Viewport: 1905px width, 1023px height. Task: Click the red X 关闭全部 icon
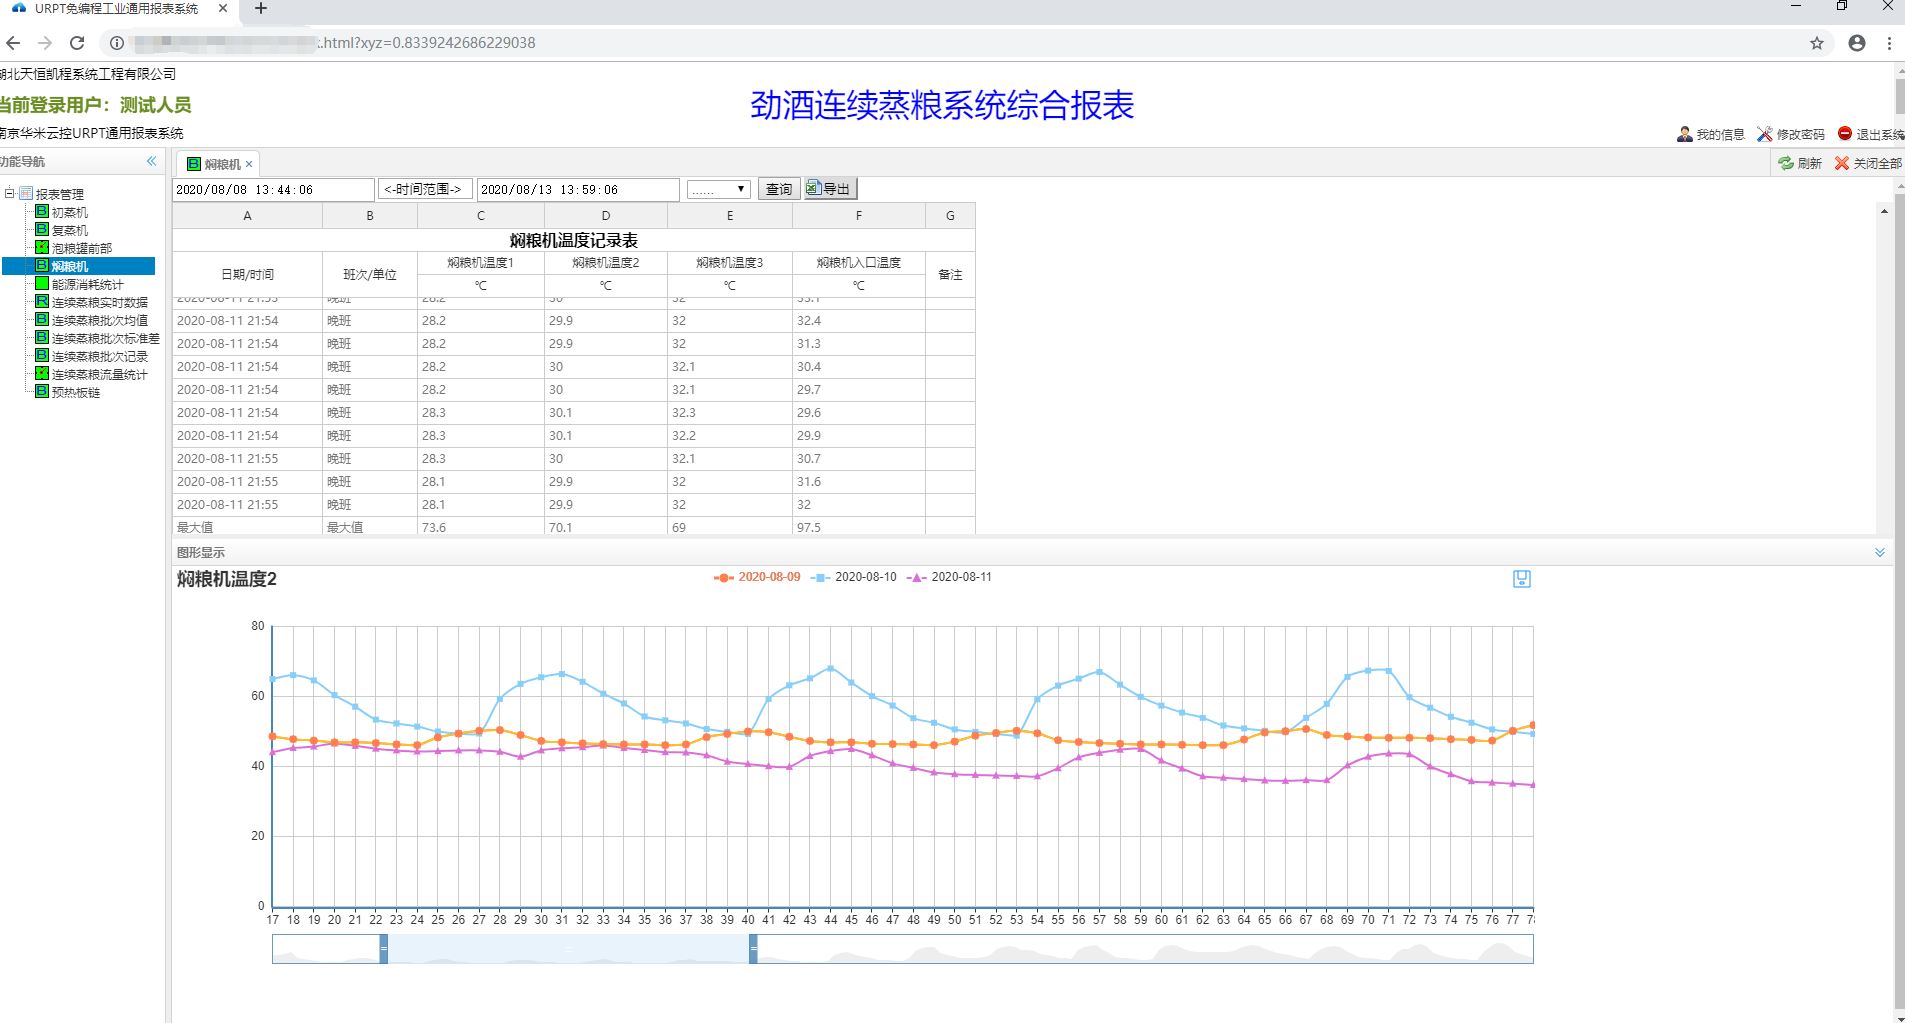tap(1842, 163)
